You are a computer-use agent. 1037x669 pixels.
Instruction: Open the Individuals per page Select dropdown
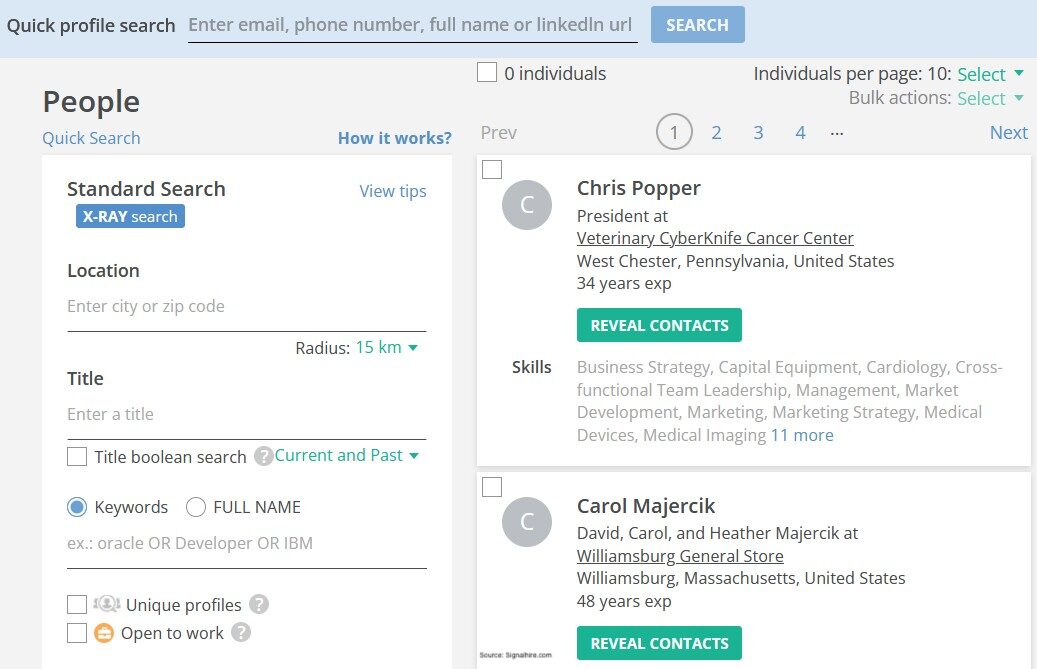pyautogui.click(x=990, y=74)
